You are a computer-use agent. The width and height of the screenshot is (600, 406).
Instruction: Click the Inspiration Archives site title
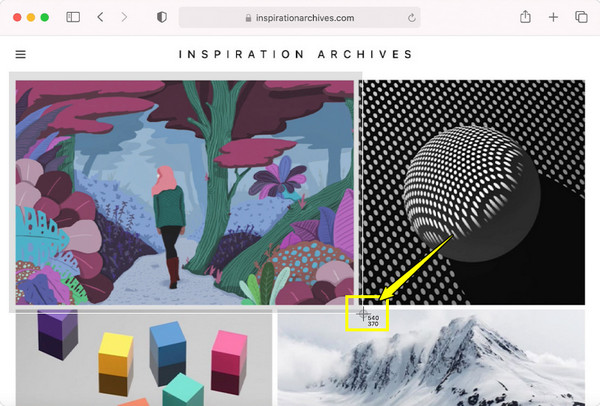point(296,54)
